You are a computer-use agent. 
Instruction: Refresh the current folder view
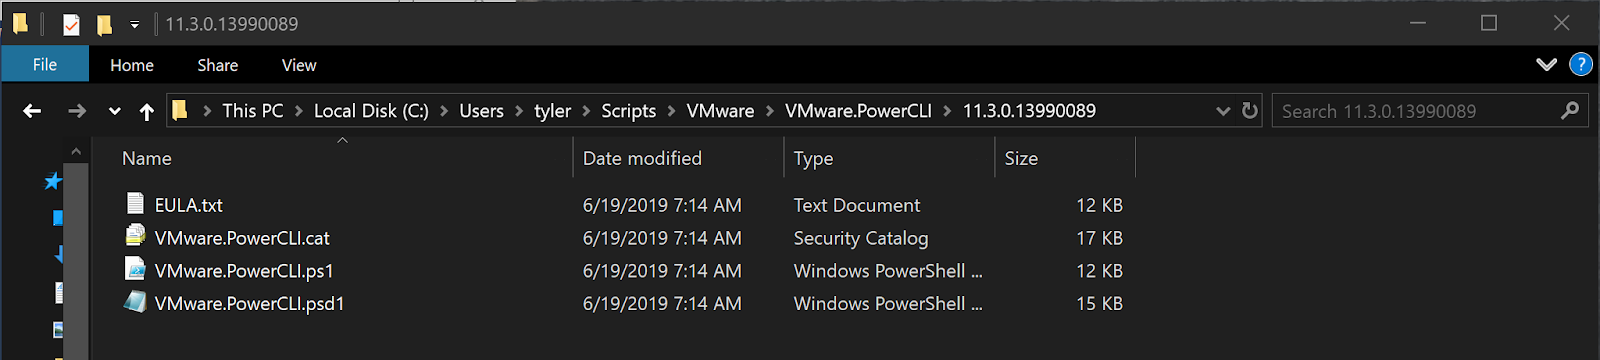(1249, 111)
